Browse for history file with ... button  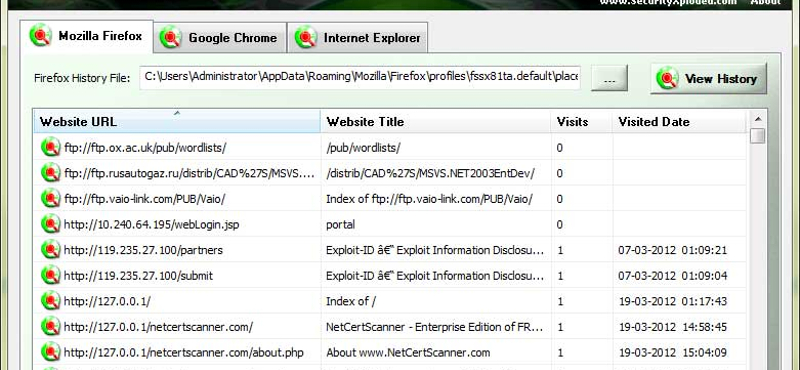[609, 78]
